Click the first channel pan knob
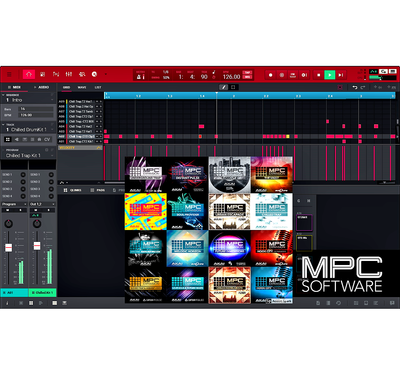 pos(9,224)
